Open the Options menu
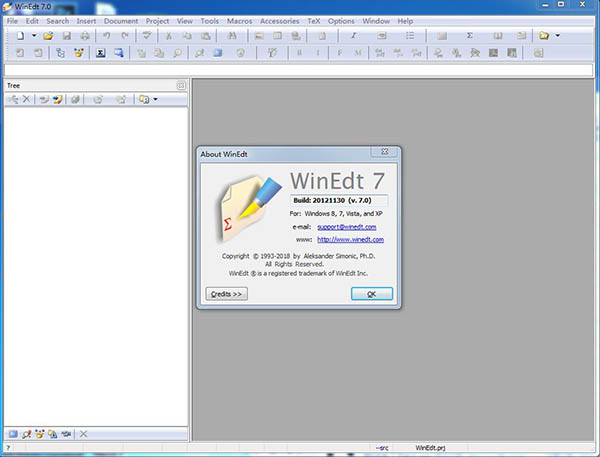Viewport: 600px width, 457px height. [x=341, y=21]
